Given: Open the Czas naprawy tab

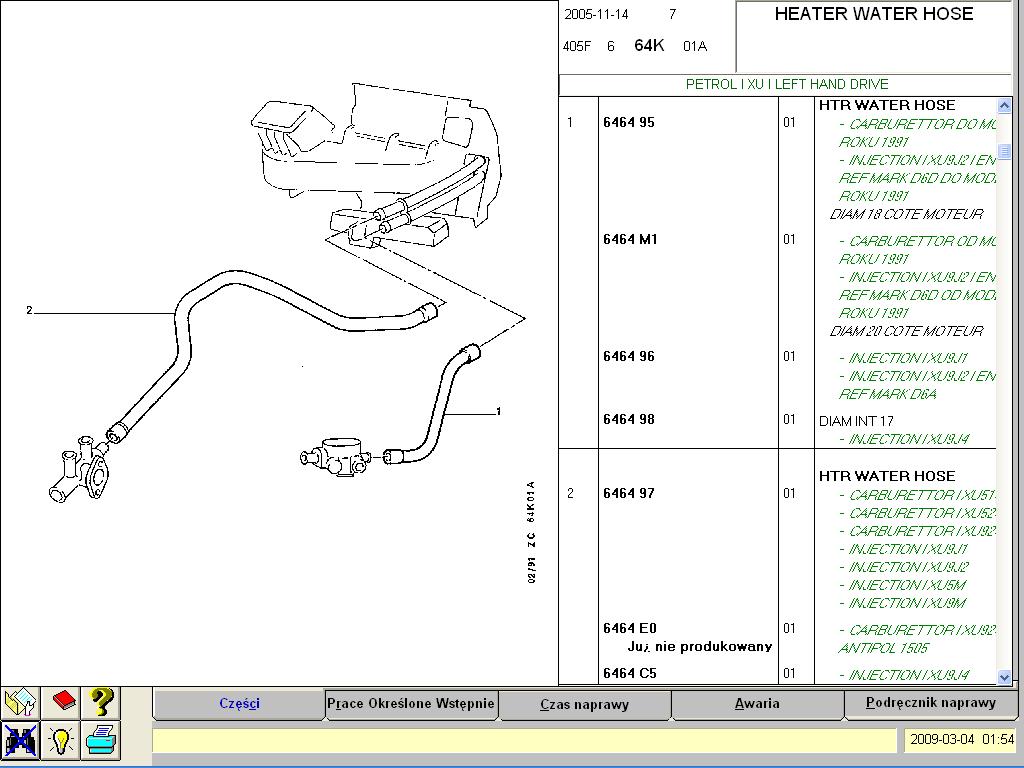Looking at the screenshot, I should tap(584, 704).
